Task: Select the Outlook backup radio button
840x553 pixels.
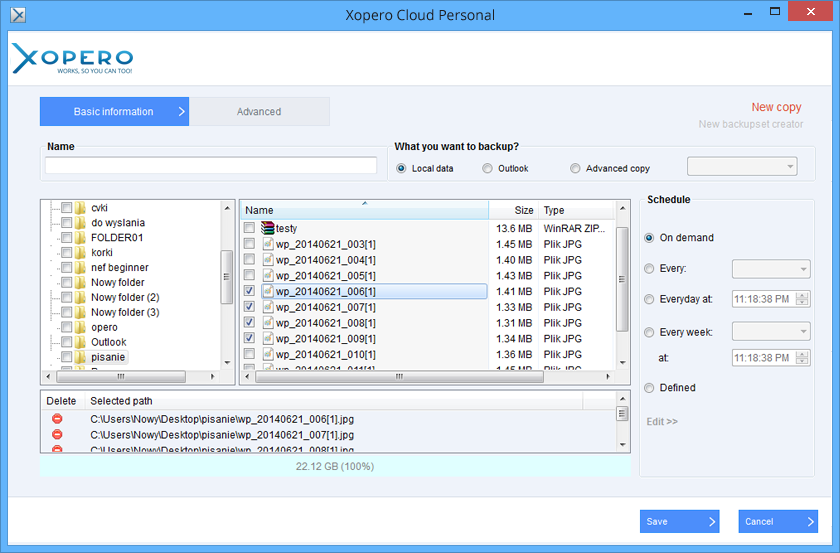Action: point(487,169)
